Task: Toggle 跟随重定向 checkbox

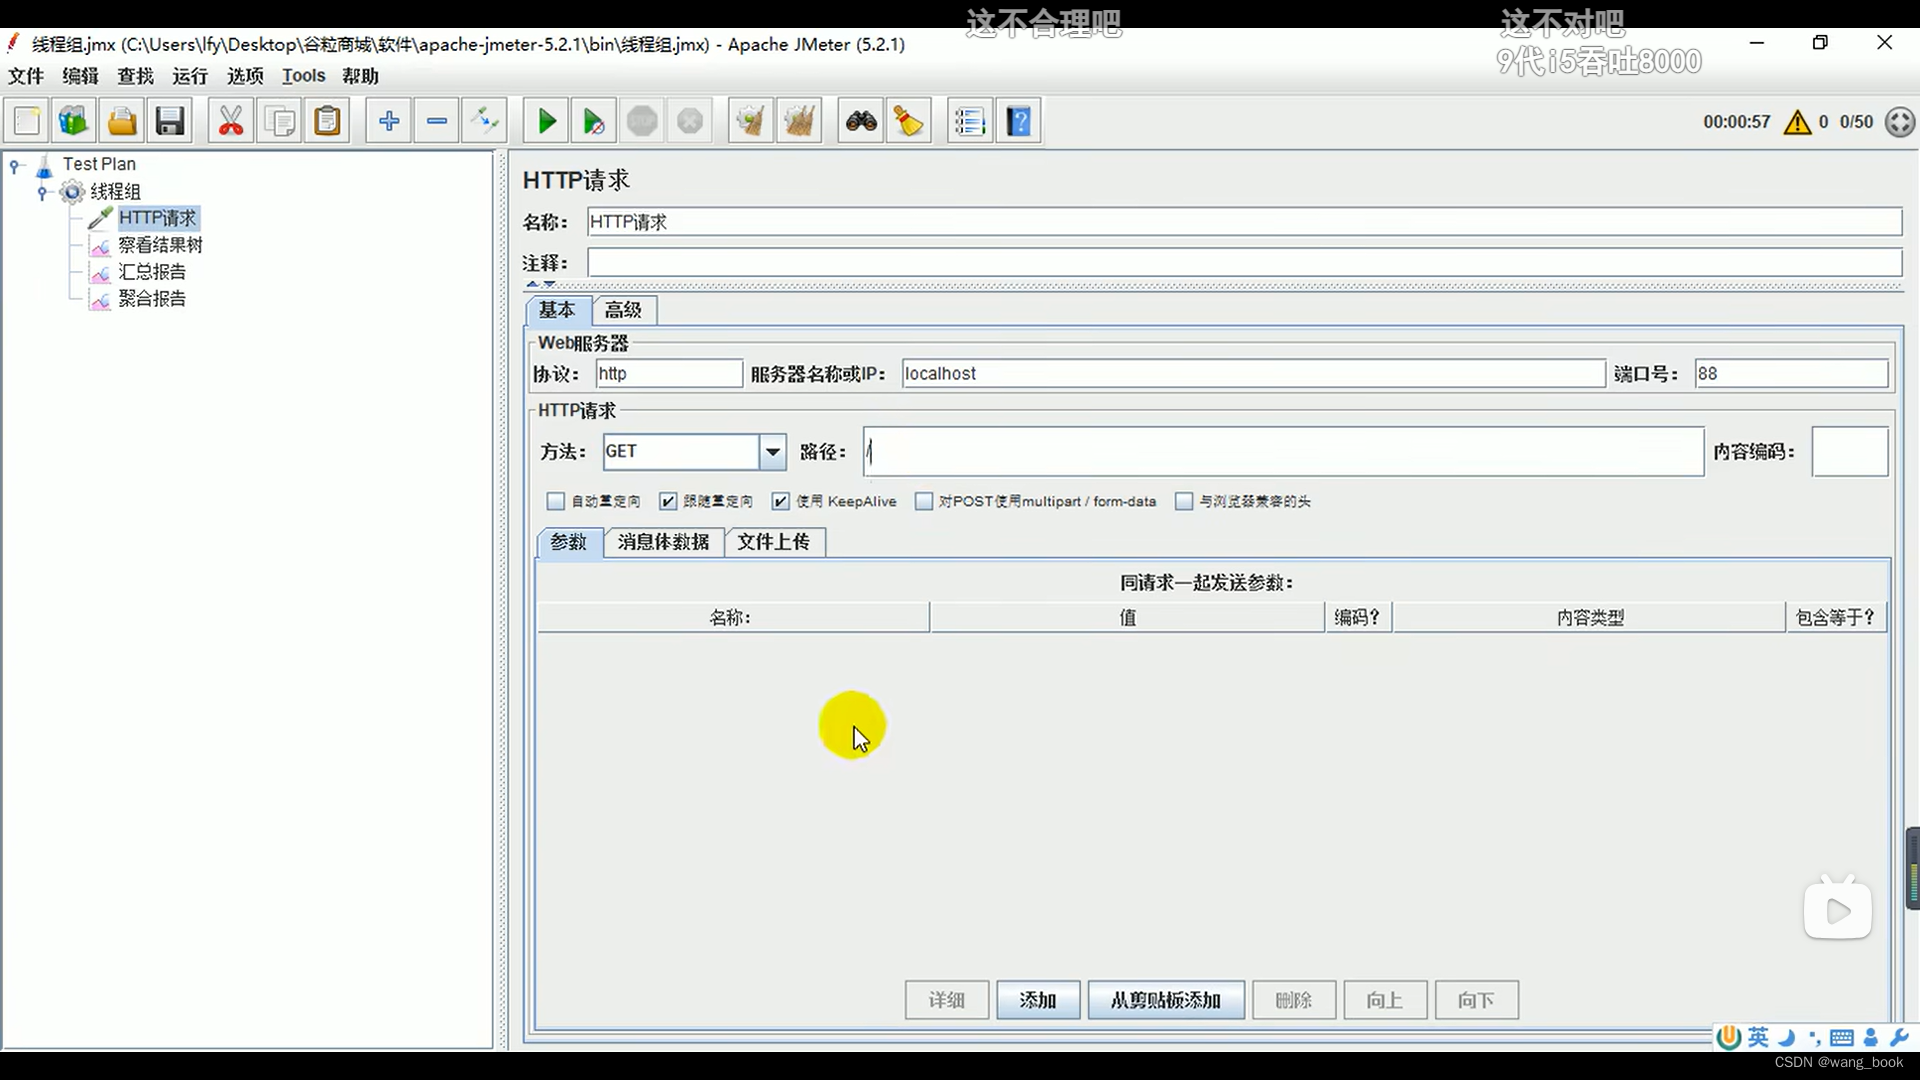Action: point(668,501)
